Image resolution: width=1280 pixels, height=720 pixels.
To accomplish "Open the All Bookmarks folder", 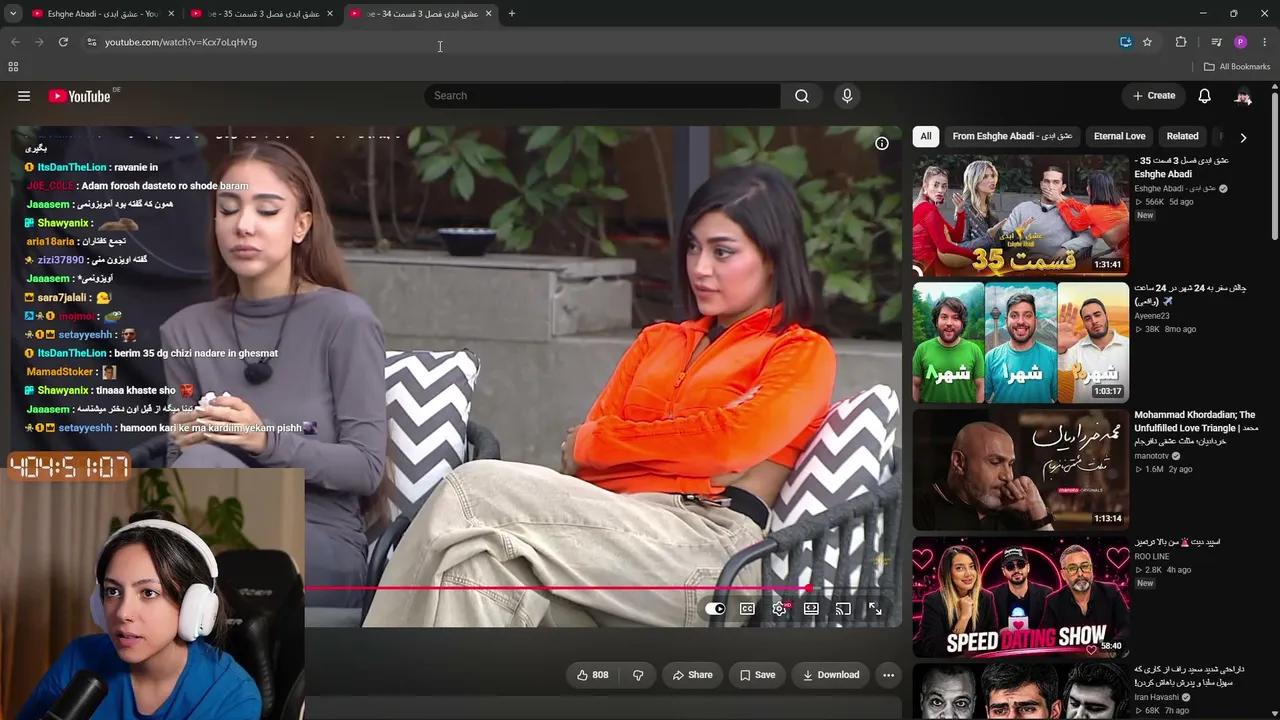I will [1237, 67].
